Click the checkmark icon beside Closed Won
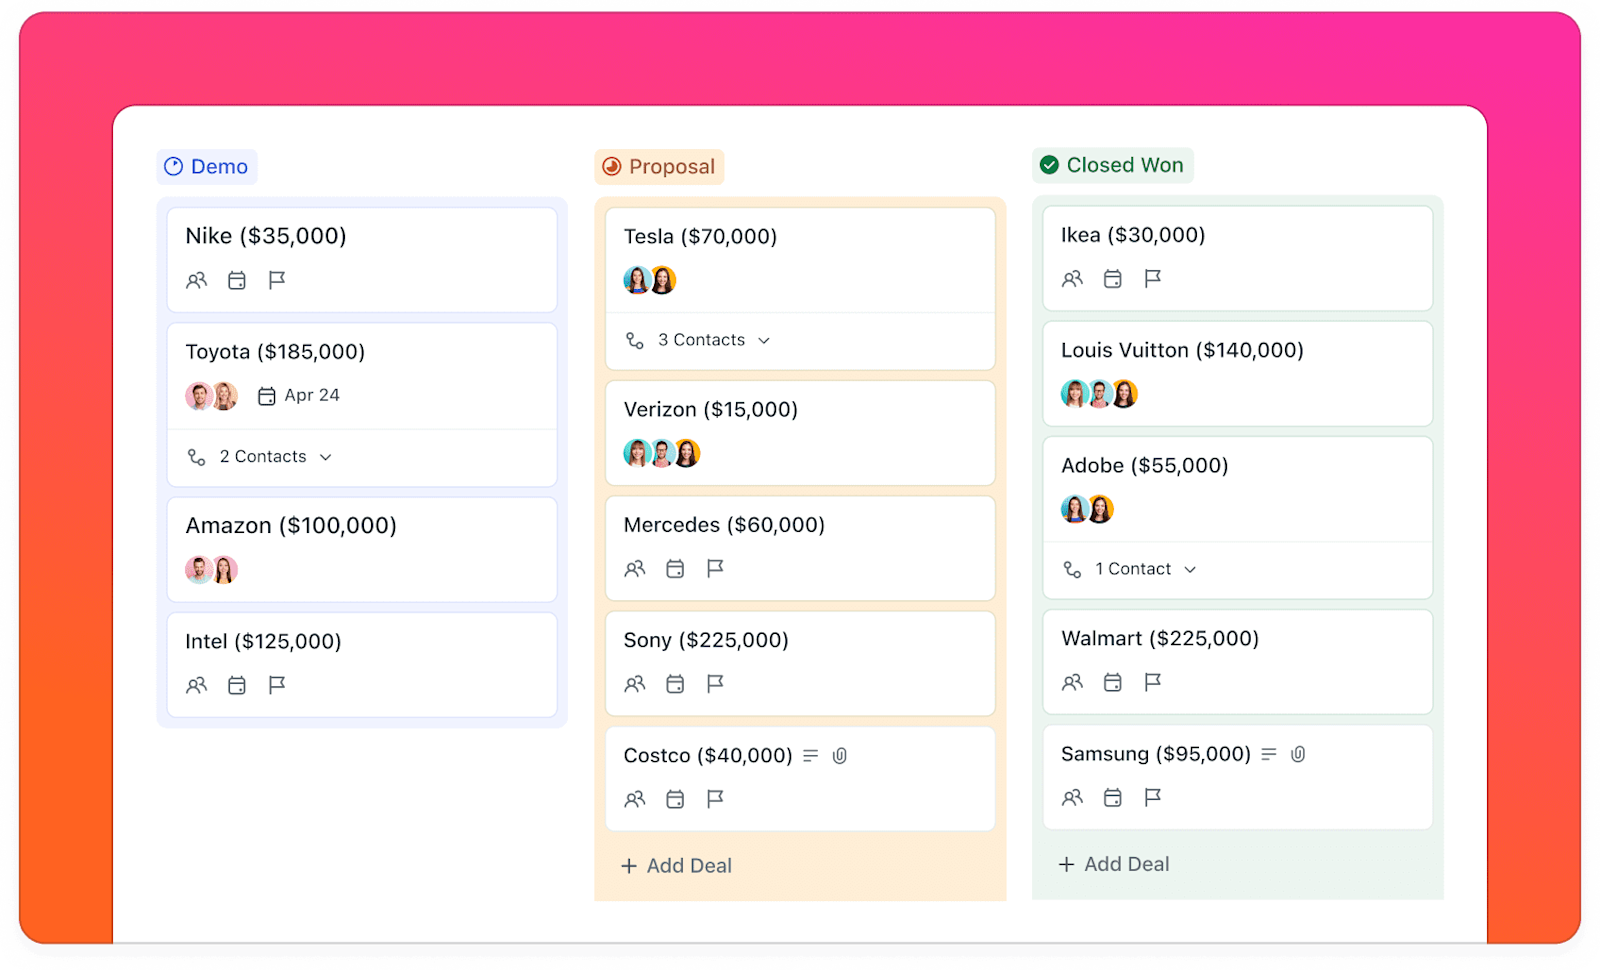The width and height of the screenshot is (1600, 971). pos(1049,165)
